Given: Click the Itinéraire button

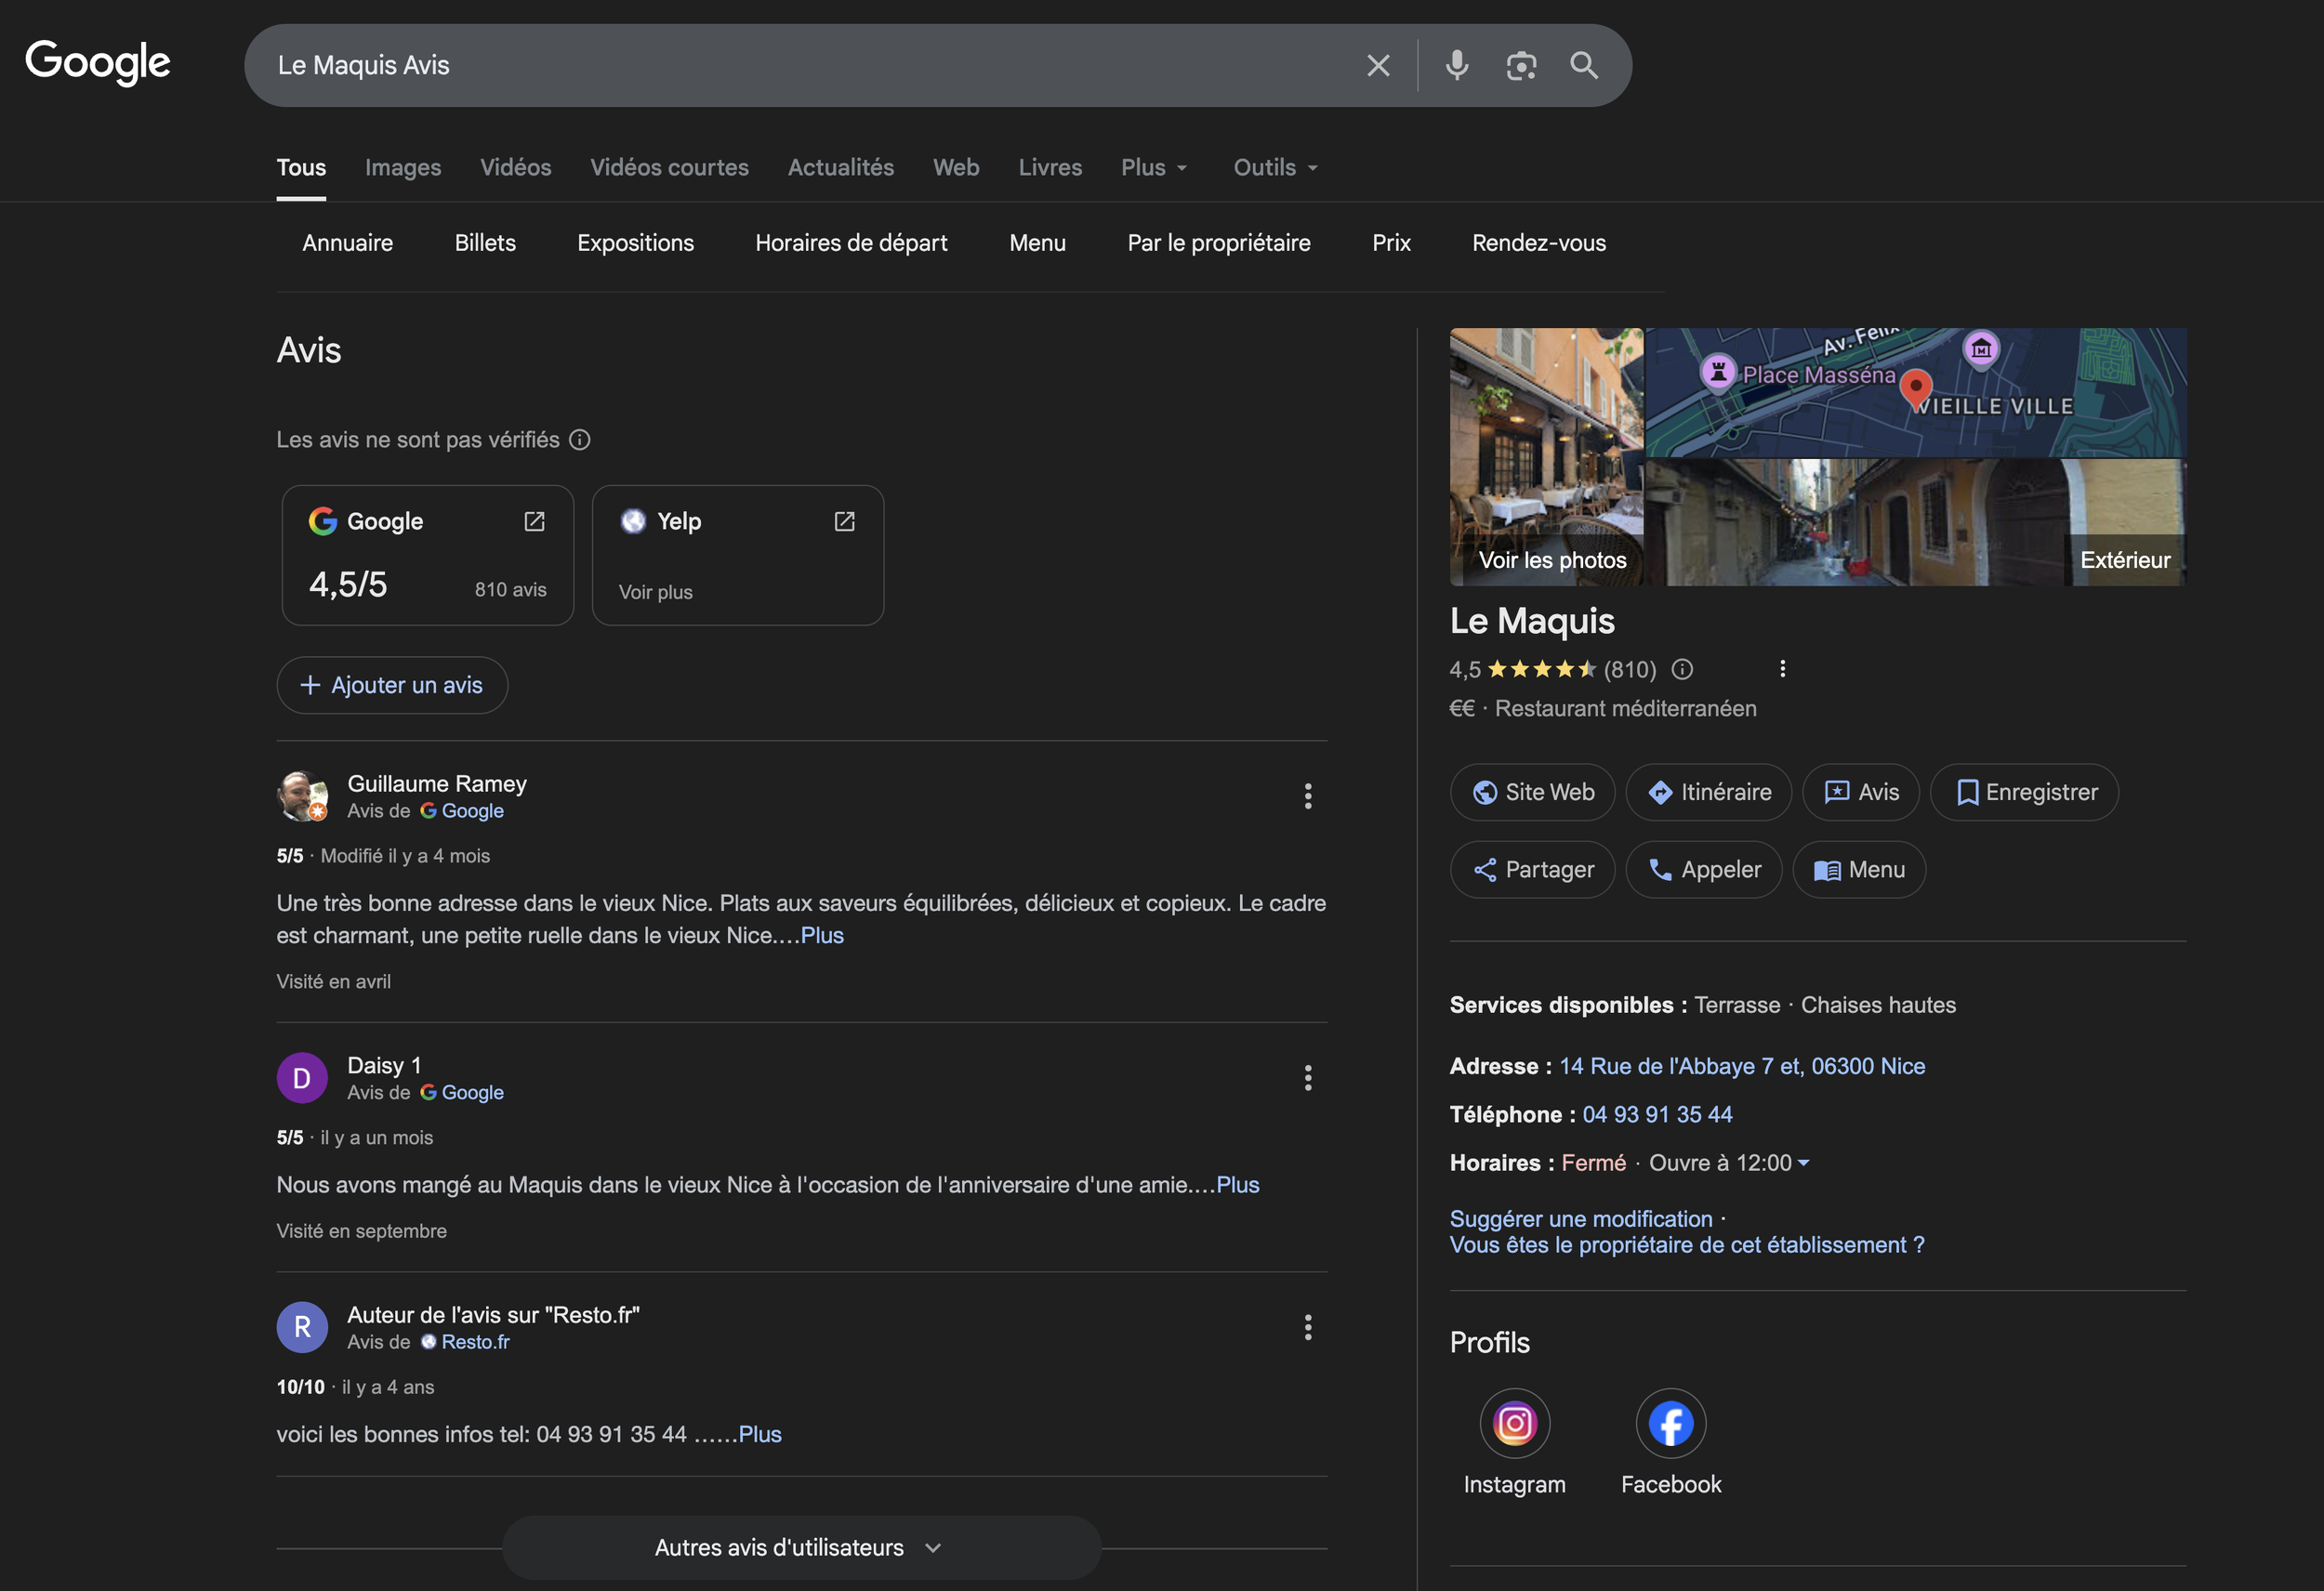Looking at the screenshot, I should point(1708,792).
